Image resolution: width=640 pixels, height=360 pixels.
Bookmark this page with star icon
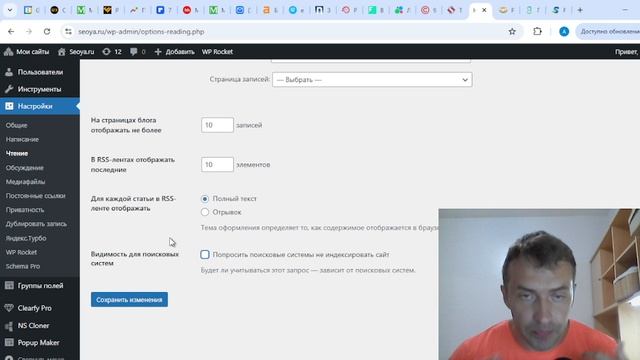[x=512, y=31]
